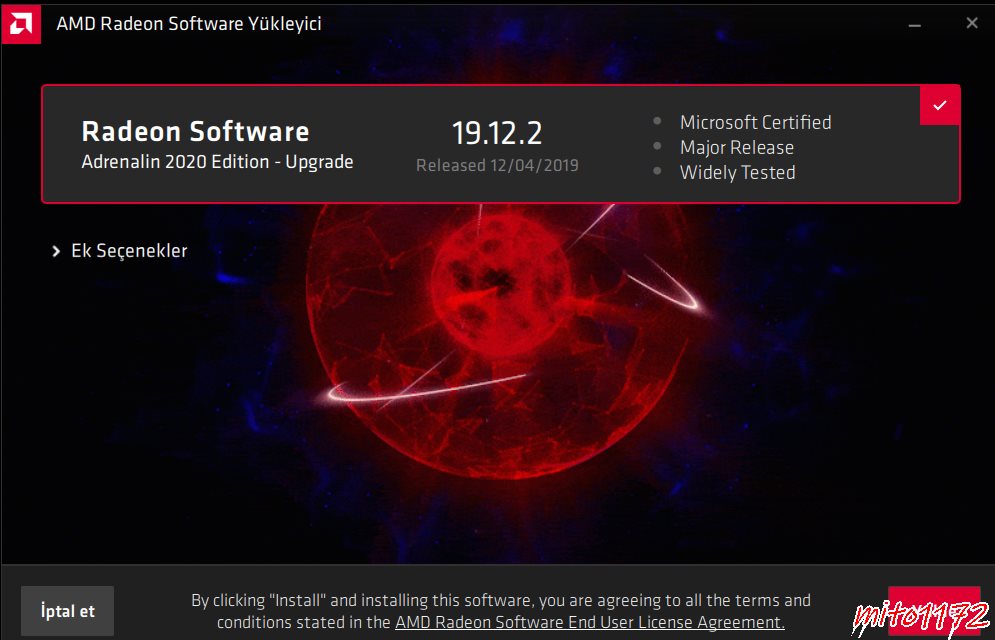Image resolution: width=995 pixels, height=640 pixels.
Task: Toggle the red checkmark on Radeon Software card
Action: tap(939, 105)
